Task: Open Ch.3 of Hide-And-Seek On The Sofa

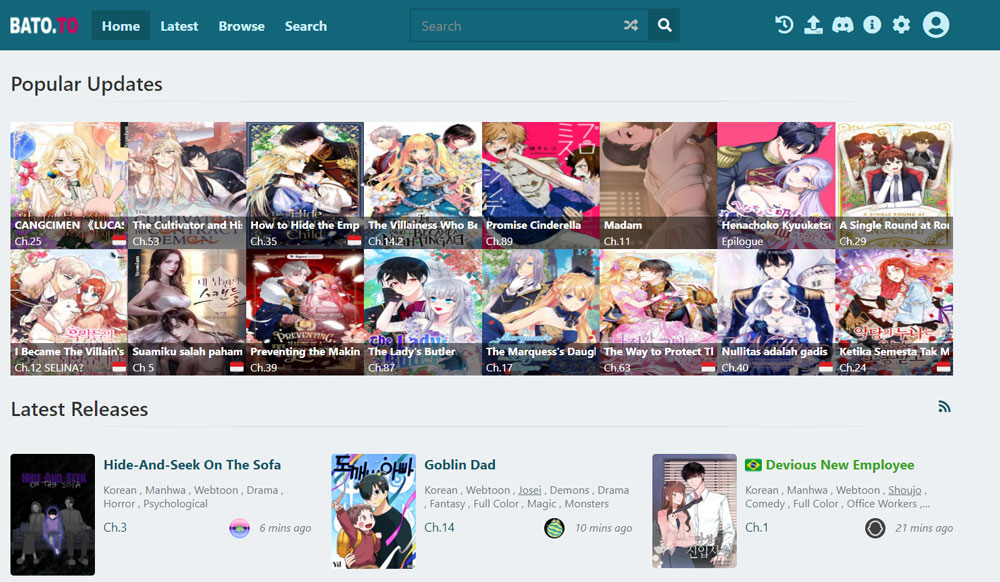Action: [115, 527]
